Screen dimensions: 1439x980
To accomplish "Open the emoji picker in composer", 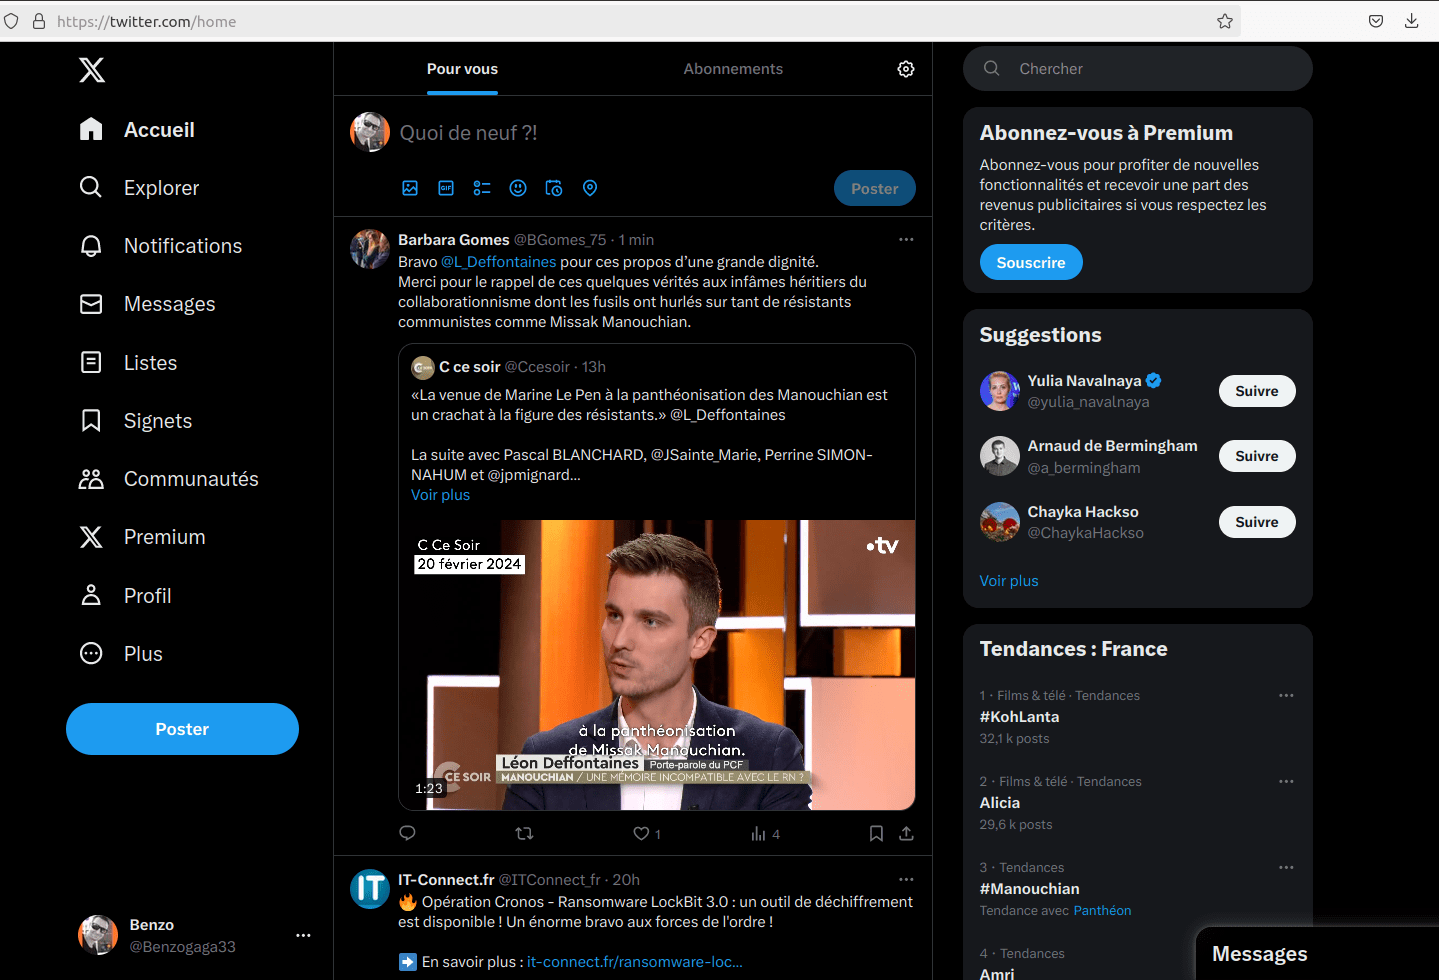I will pos(518,188).
